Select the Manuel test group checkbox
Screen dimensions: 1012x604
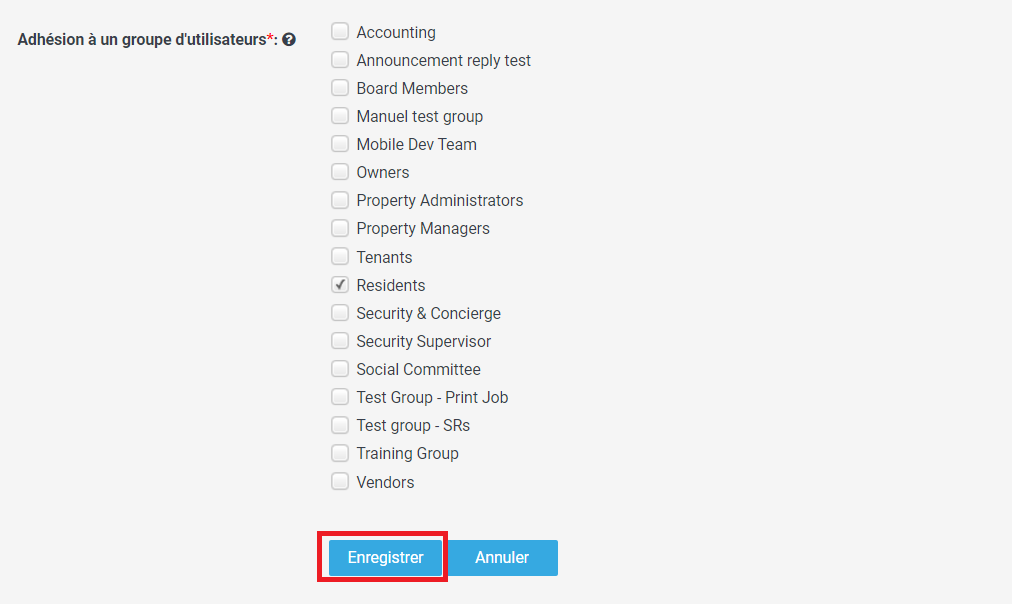coord(340,116)
